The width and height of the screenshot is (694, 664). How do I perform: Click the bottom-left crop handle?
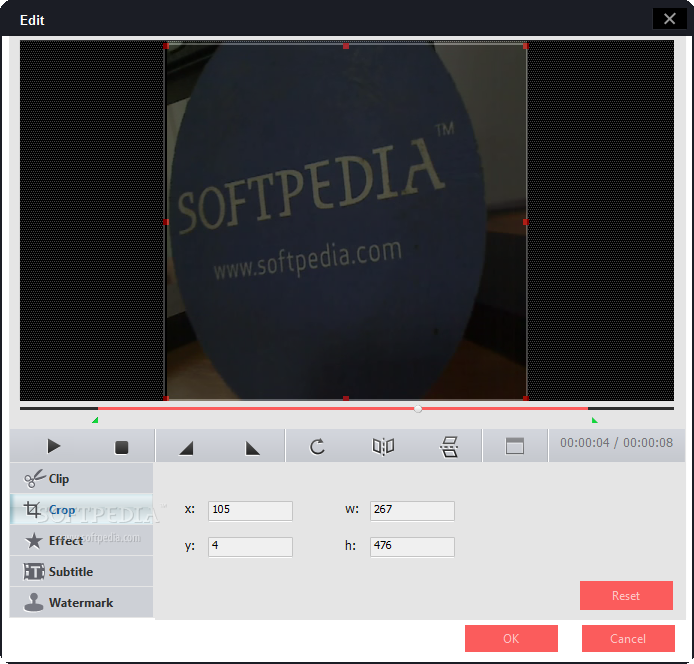pos(166,398)
